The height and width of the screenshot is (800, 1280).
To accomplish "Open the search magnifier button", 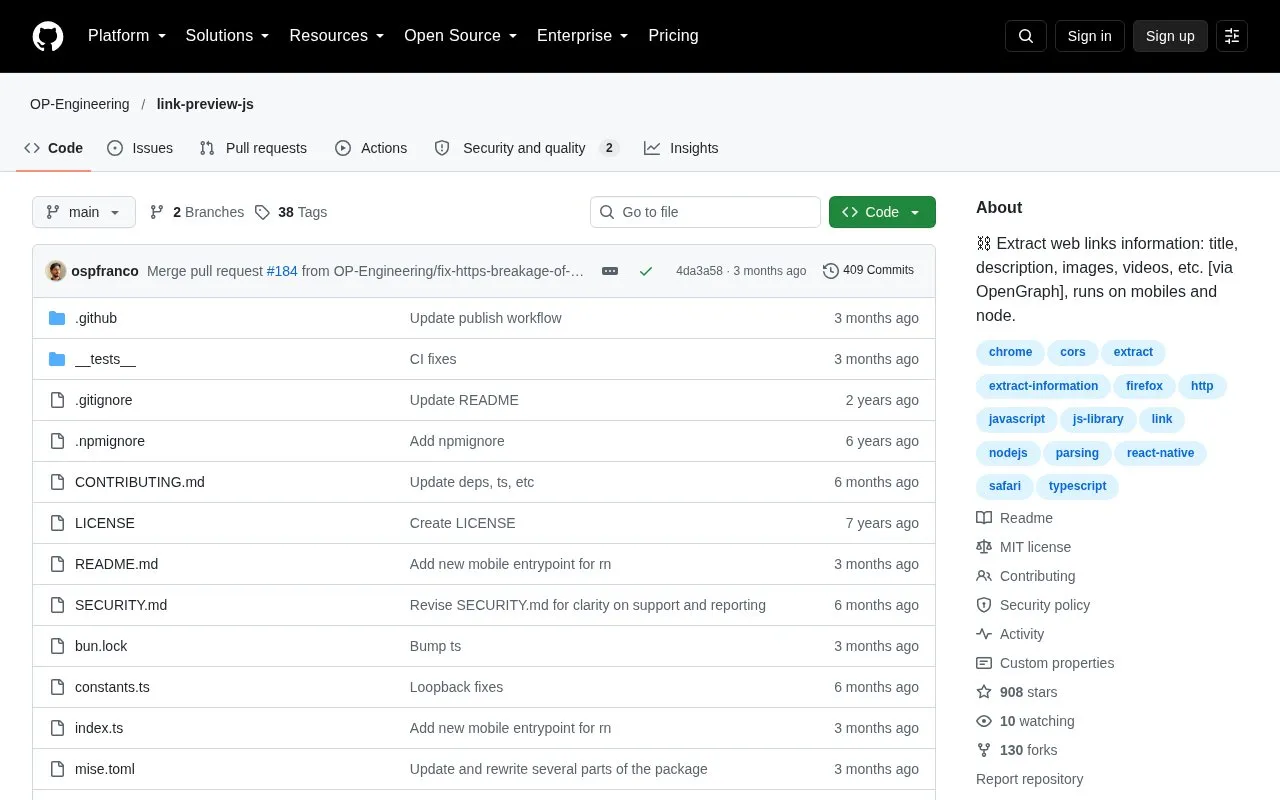I will [1026, 36].
